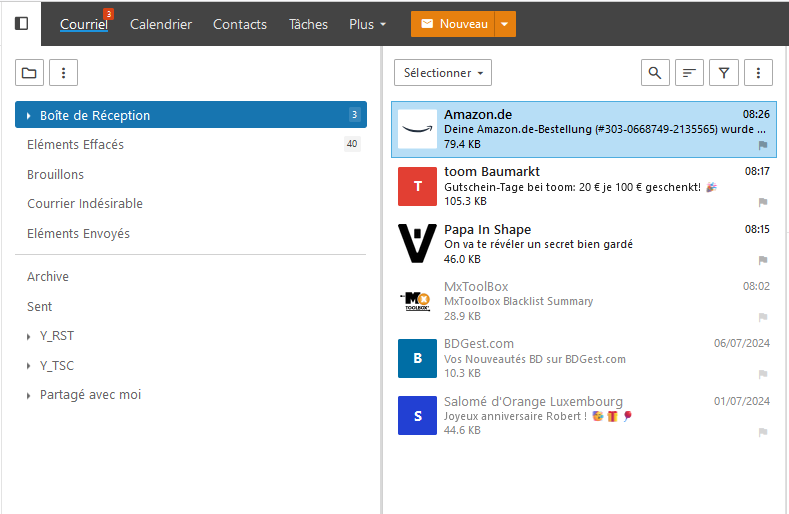Switch to the Calendrier tab
This screenshot has height=514, width=789.
[161, 24]
